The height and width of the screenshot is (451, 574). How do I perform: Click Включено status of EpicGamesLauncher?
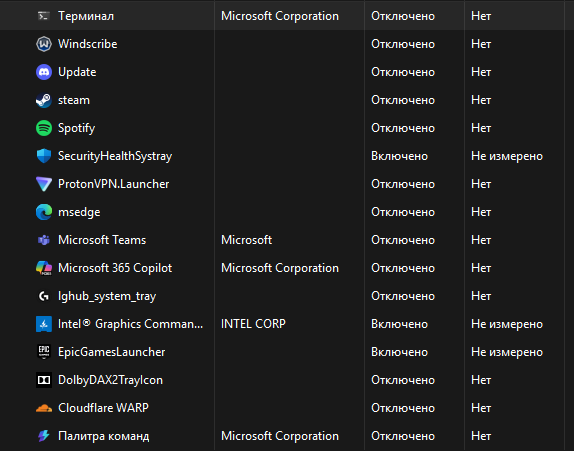(399, 352)
